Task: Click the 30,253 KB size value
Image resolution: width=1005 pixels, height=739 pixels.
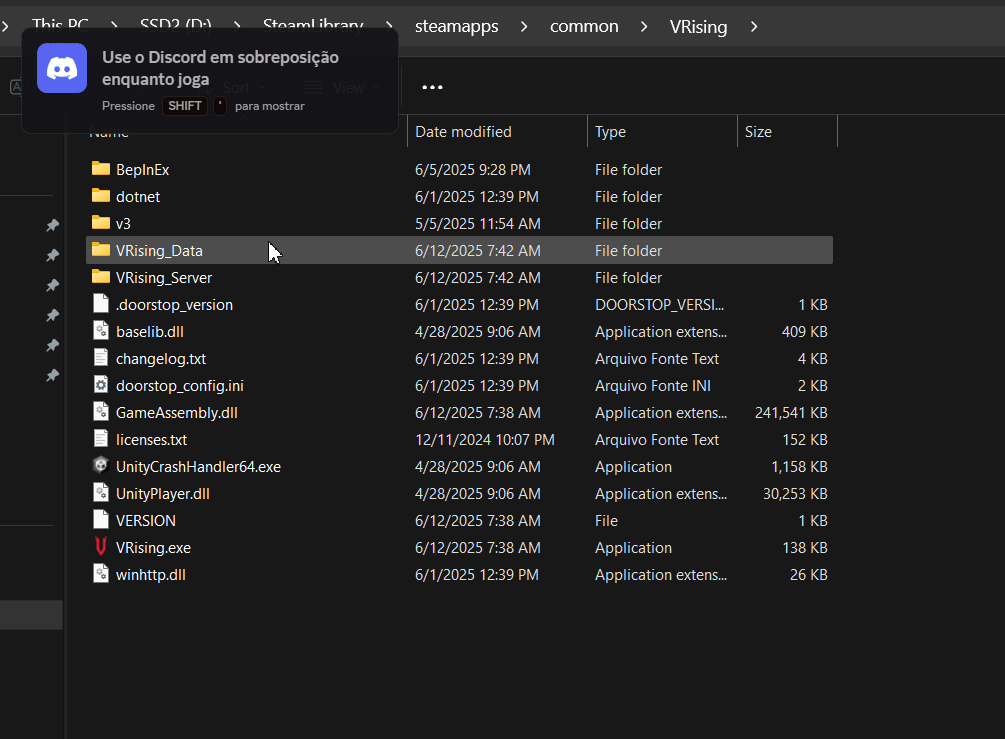Action: coord(795,494)
